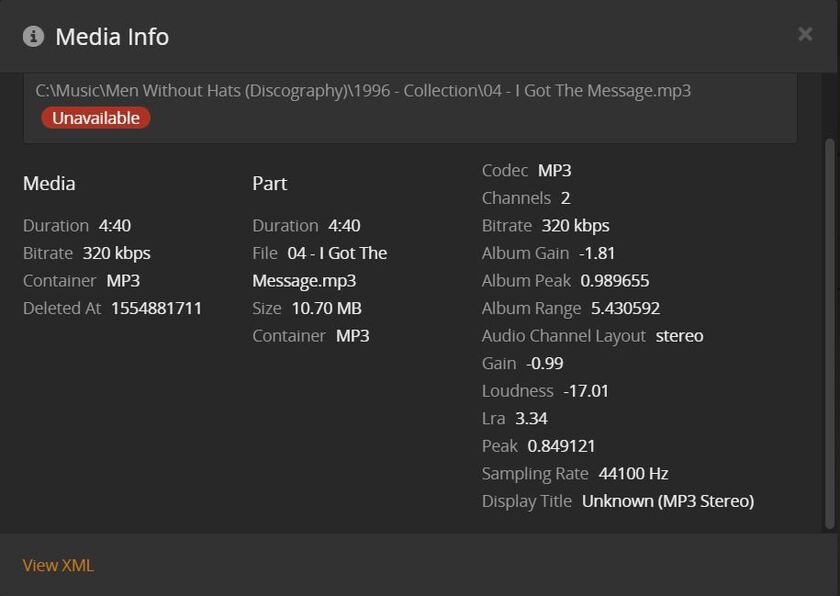This screenshot has width=840, height=596.
Task: Click the info icon beside Media Info
Action: [33, 37]
